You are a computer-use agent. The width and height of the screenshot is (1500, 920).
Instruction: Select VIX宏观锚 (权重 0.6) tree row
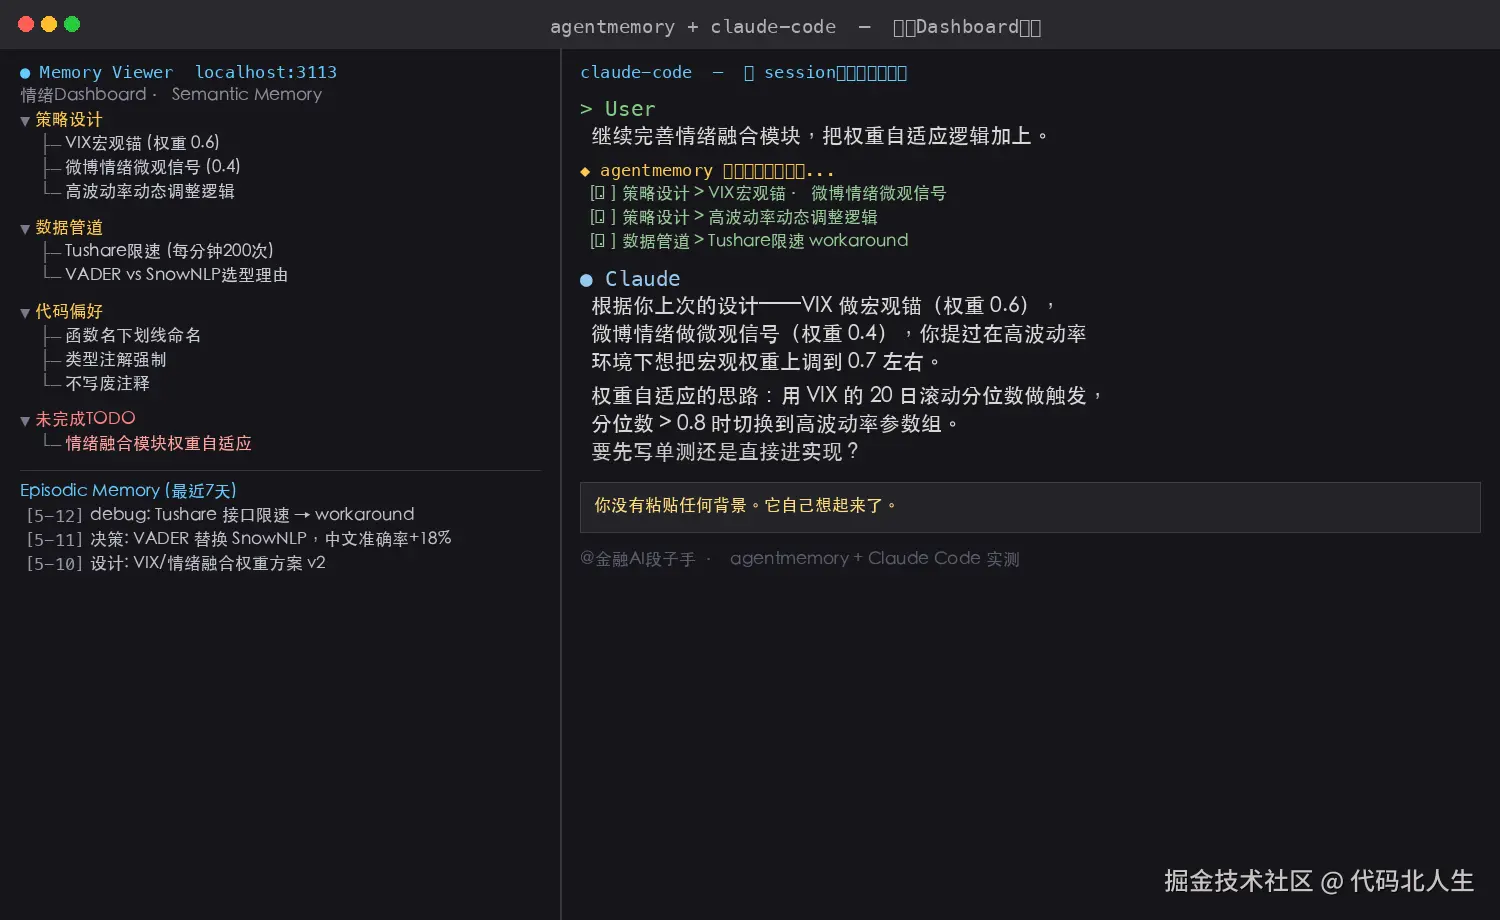tap(142, 143)
